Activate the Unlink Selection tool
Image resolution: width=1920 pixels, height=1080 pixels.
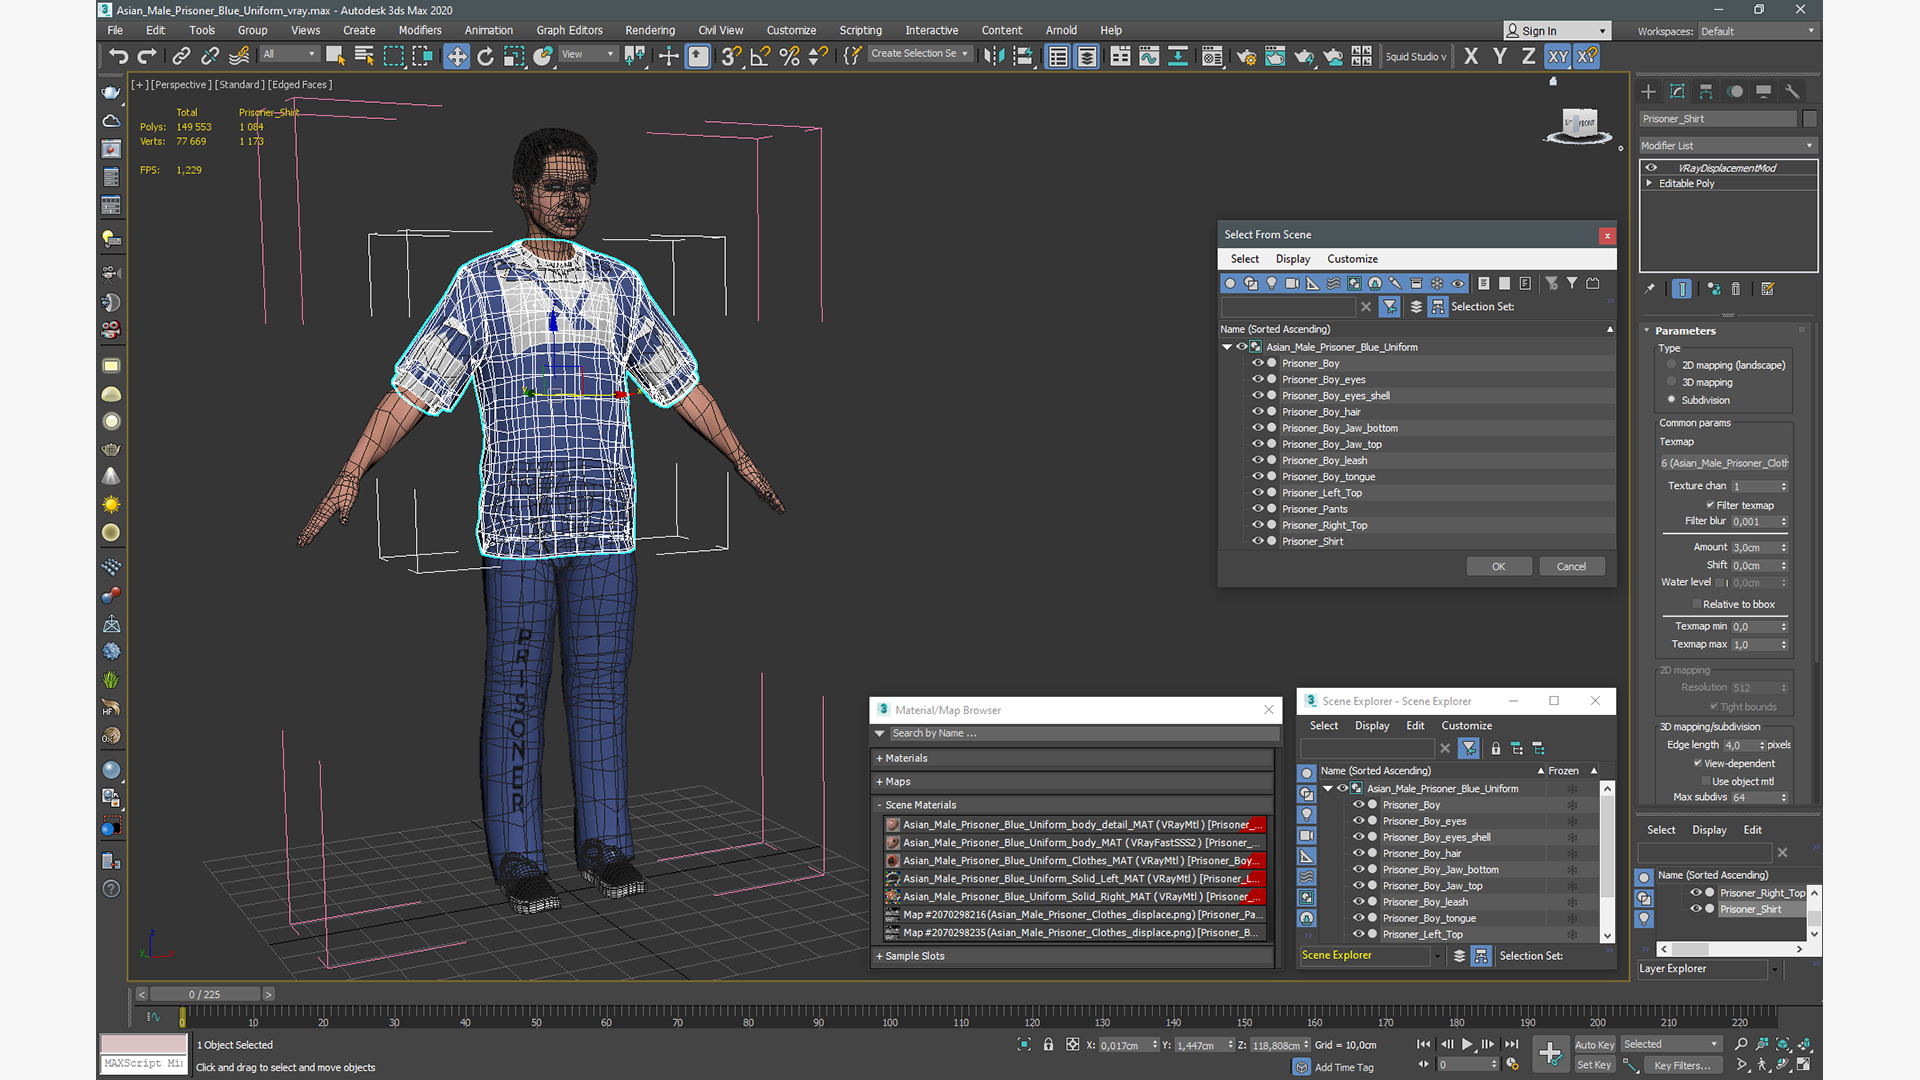(x=210, y=56)
